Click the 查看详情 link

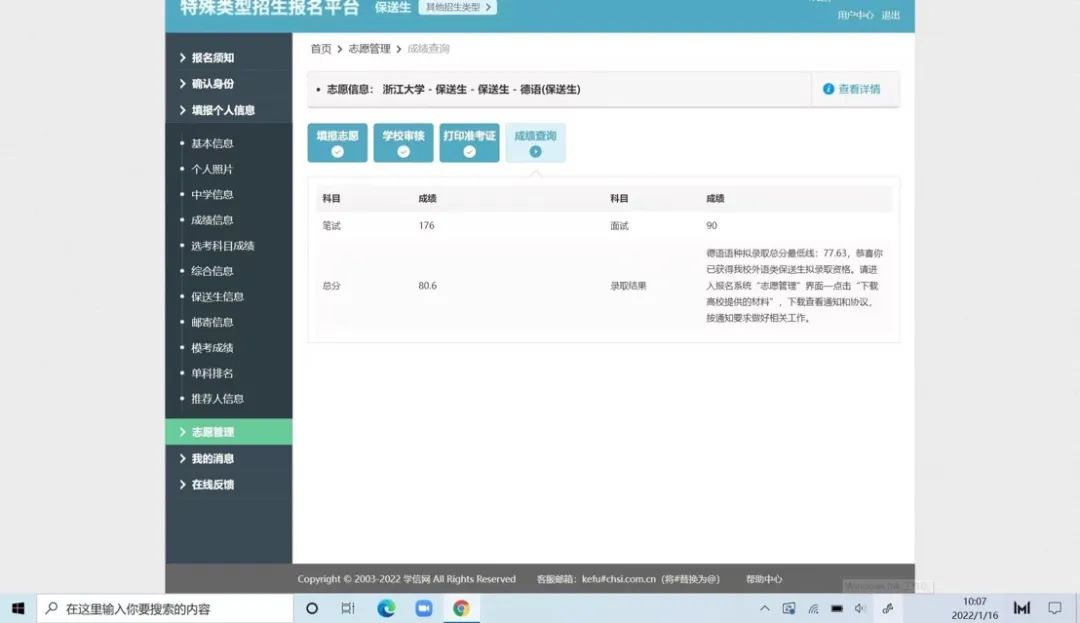852,89
